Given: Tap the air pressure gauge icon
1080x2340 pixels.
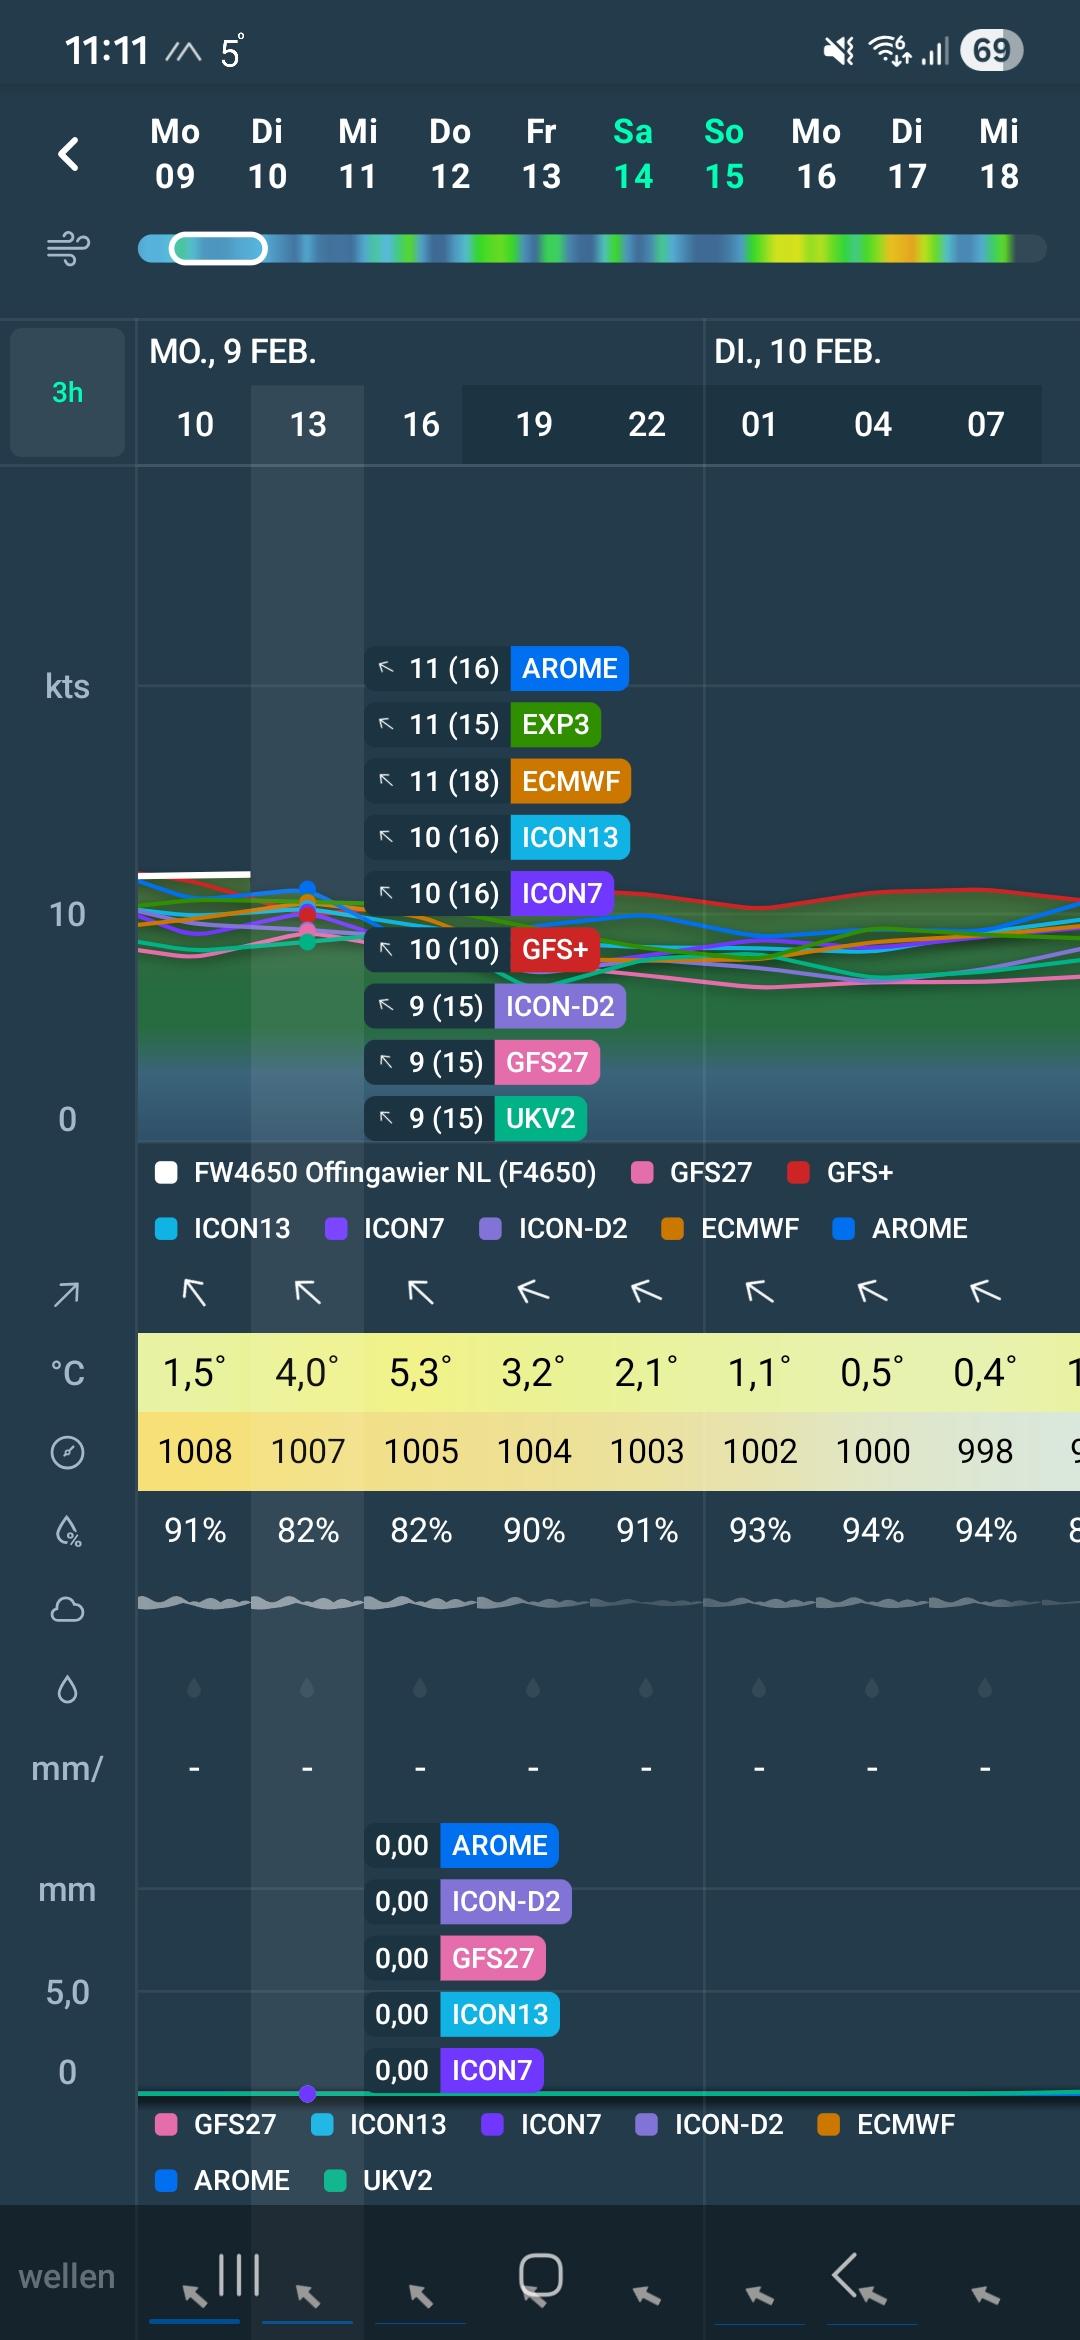Looking at the screenshot, I should 67,1452.
